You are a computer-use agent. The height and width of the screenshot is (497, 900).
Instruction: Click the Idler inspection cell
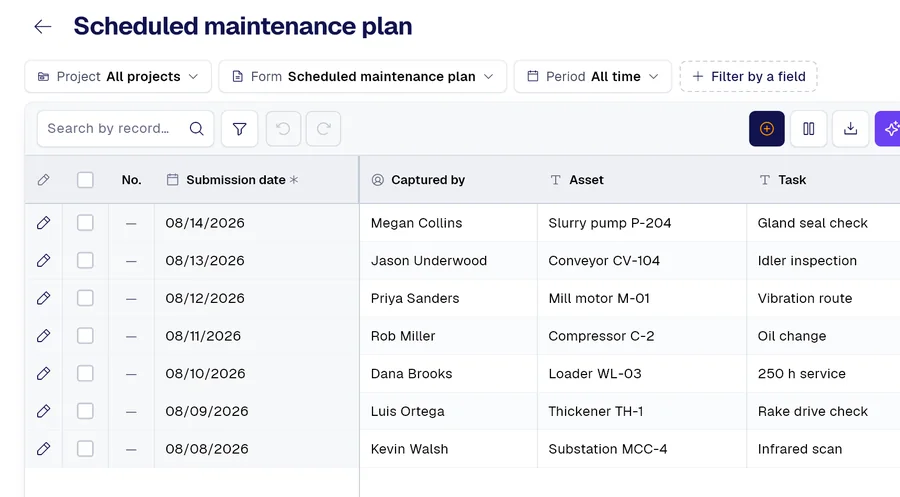823,261
